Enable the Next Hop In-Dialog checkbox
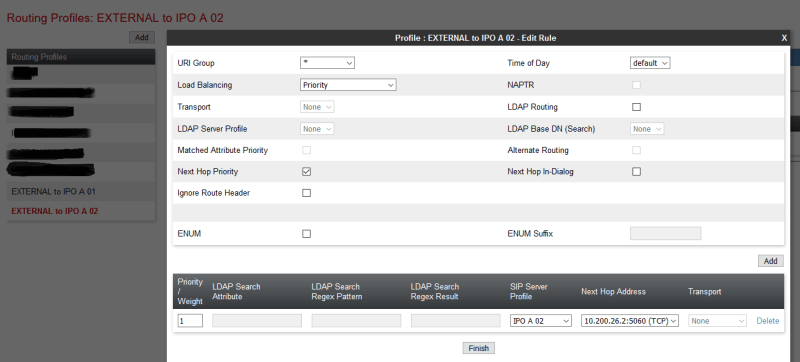 click(x=636, y=172)
